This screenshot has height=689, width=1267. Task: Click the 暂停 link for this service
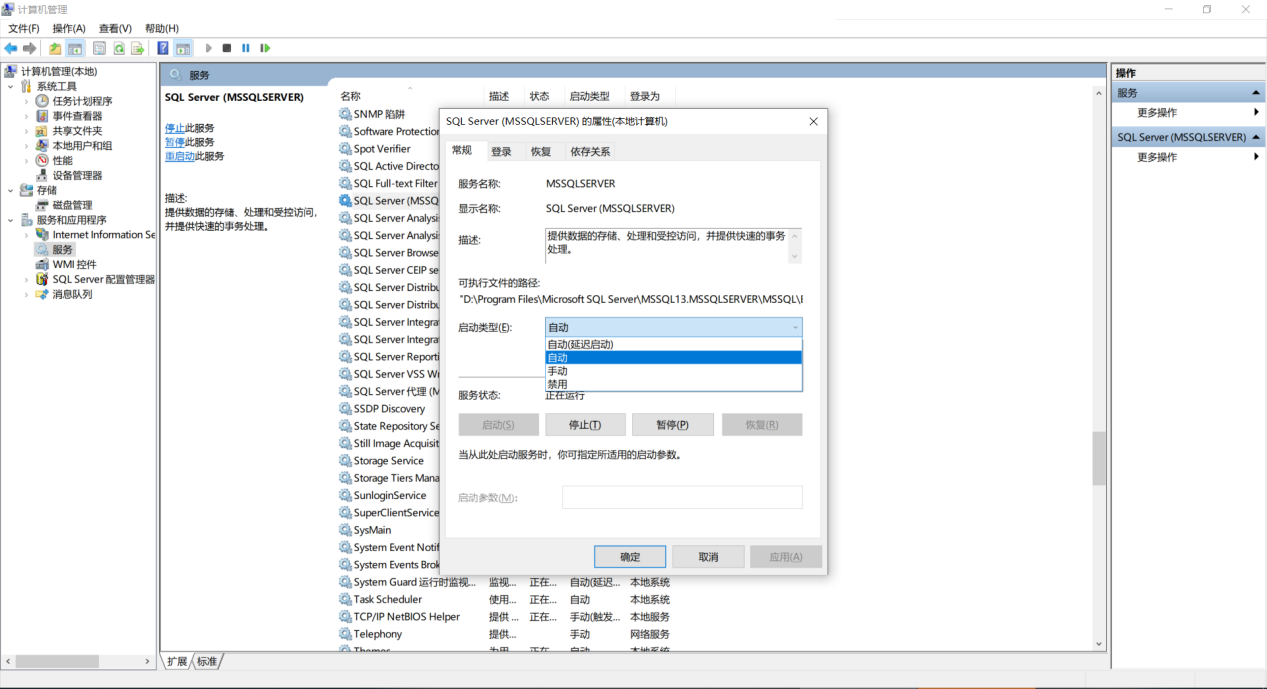click(175, 142)
